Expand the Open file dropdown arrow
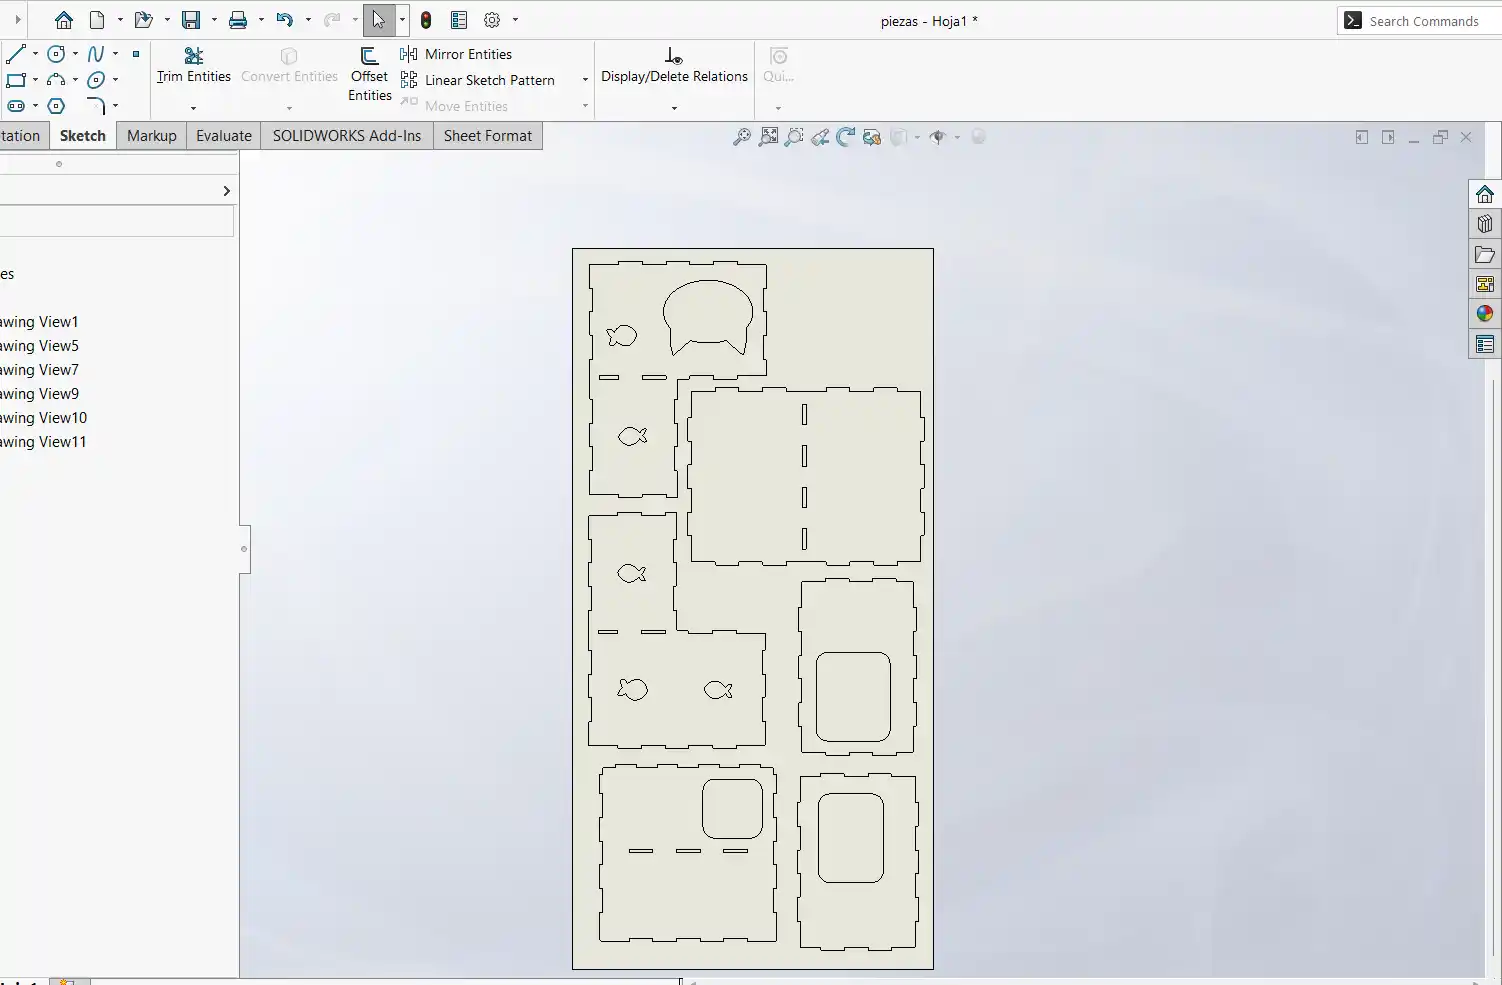1502x985 pixels. (x=167, y=20)
